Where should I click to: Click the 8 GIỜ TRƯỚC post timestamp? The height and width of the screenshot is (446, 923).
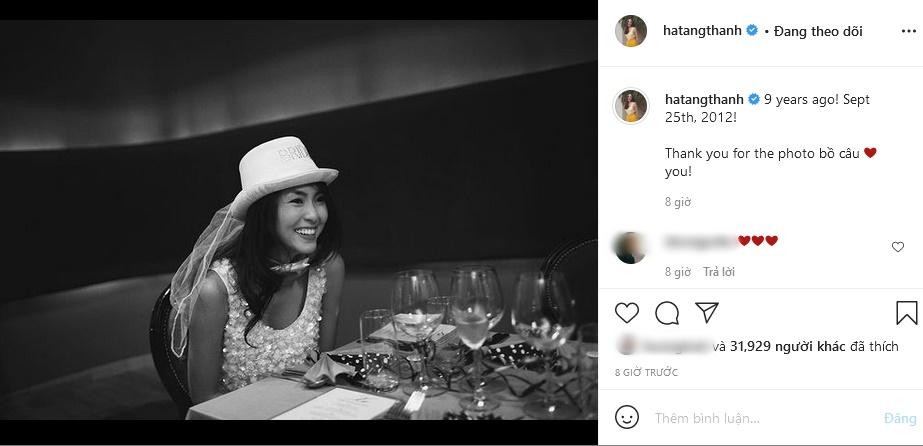[646, 372]
